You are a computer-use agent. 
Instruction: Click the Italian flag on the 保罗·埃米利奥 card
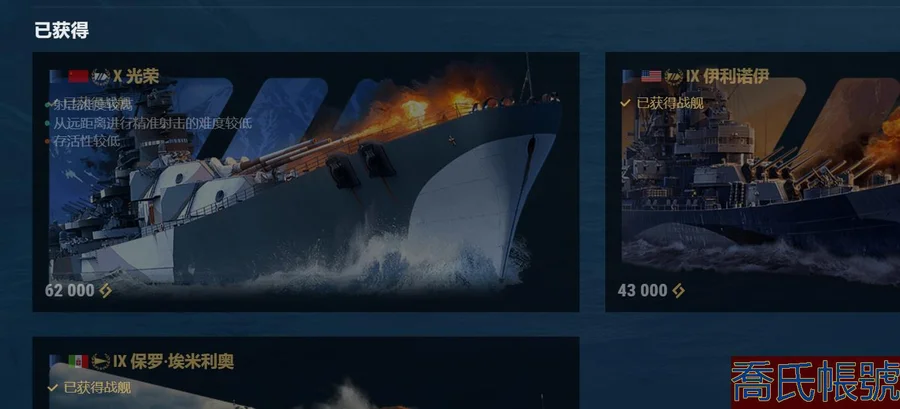click(78, 361)
